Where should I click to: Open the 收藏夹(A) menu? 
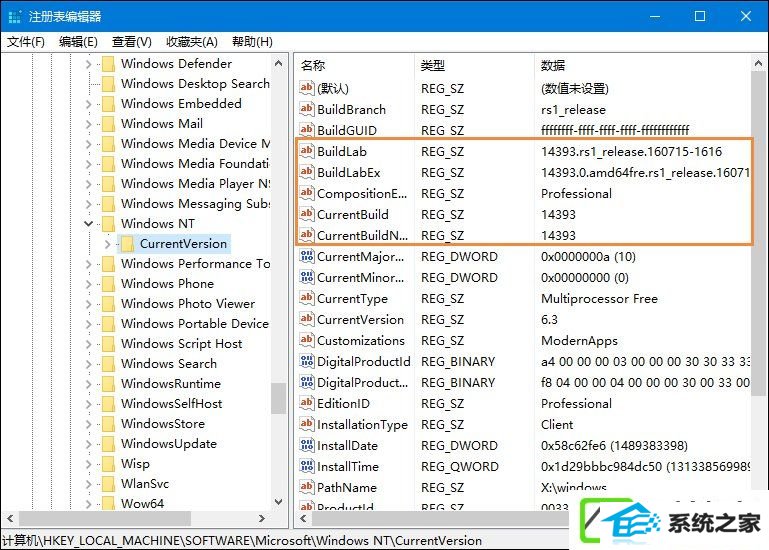(x=192, y=42)
